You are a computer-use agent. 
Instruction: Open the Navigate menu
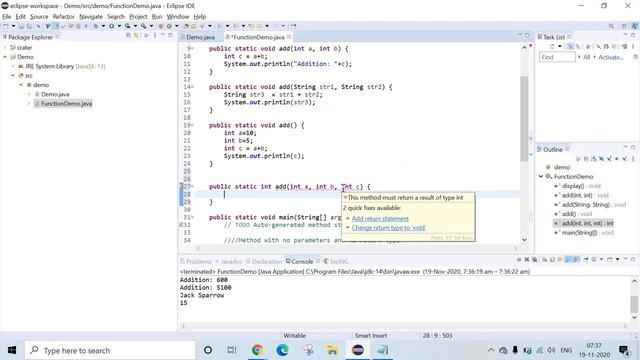point(91,17)
